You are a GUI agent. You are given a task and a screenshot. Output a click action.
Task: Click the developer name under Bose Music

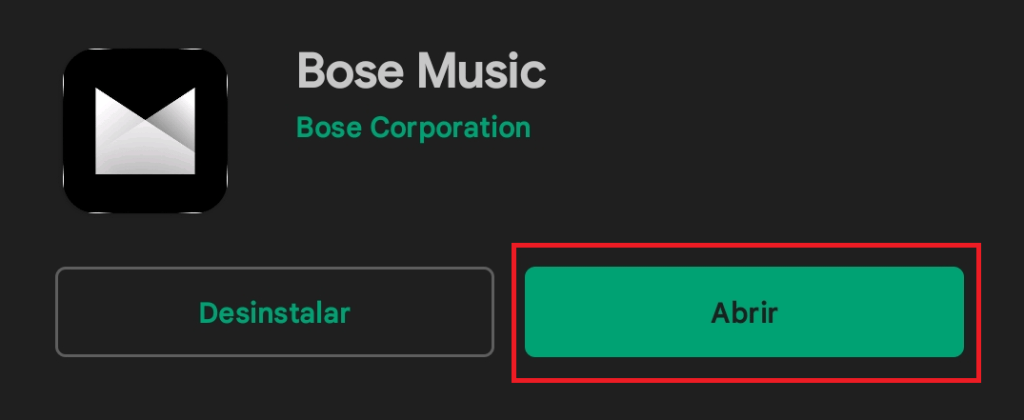[413, 128]
